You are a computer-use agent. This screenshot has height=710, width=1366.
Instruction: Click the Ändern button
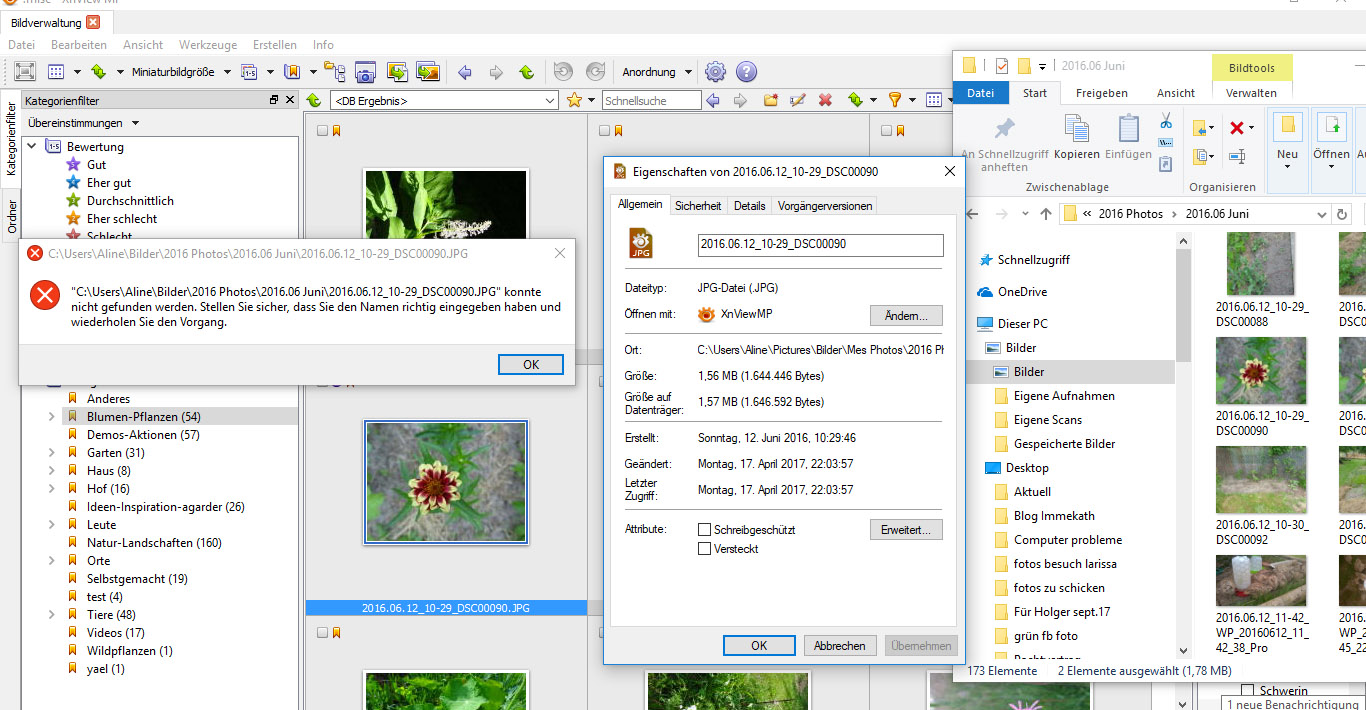click(x=906, y=316)
